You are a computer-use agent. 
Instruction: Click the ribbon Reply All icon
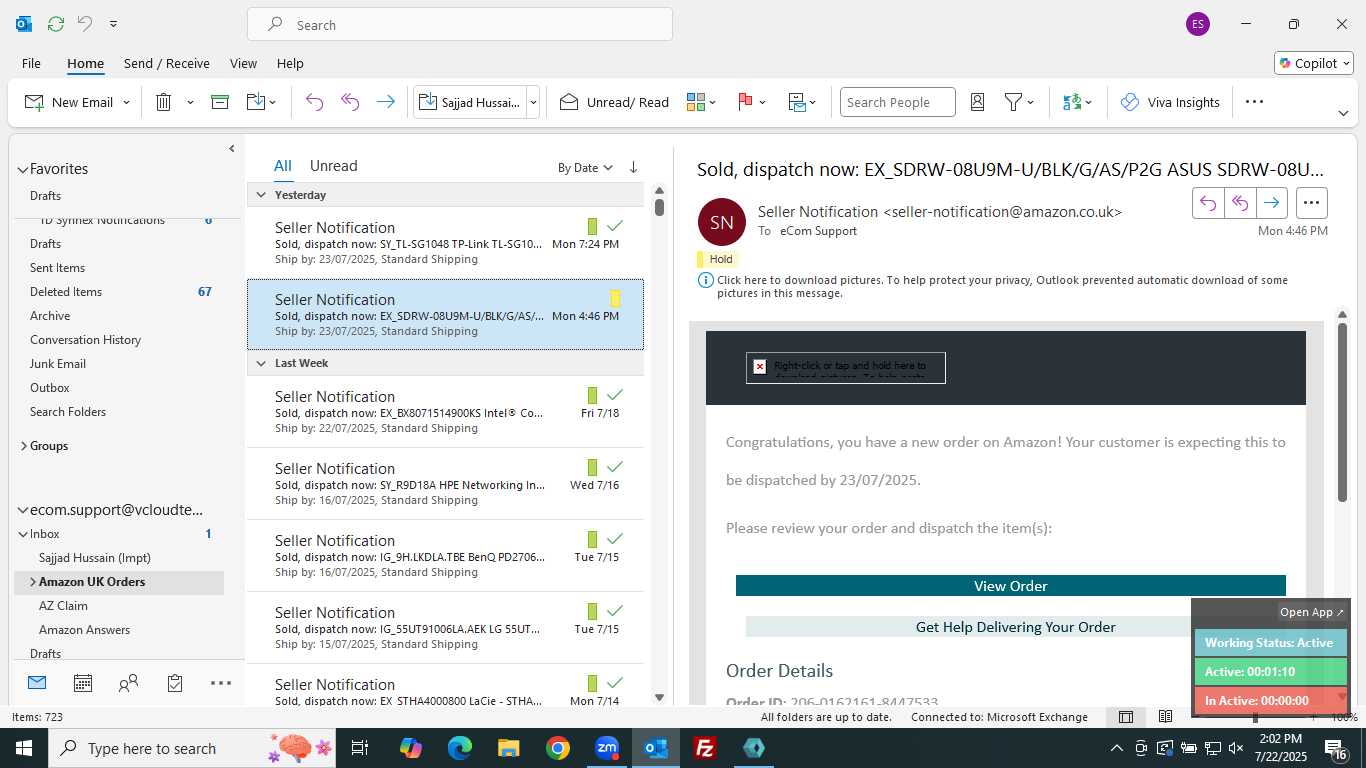click(x=350, y=102)
